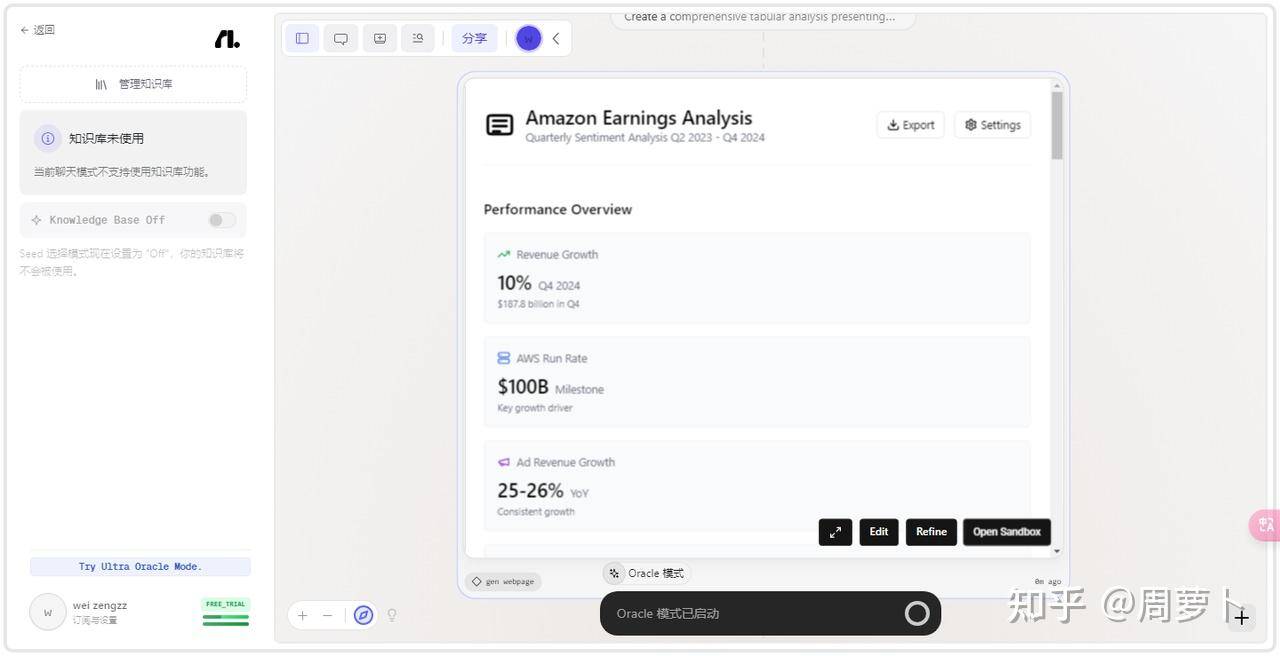Viewport: 1280px width, 656px height.
Task: Click the '0m ago' timestamp
Action: pos(1048,581)
